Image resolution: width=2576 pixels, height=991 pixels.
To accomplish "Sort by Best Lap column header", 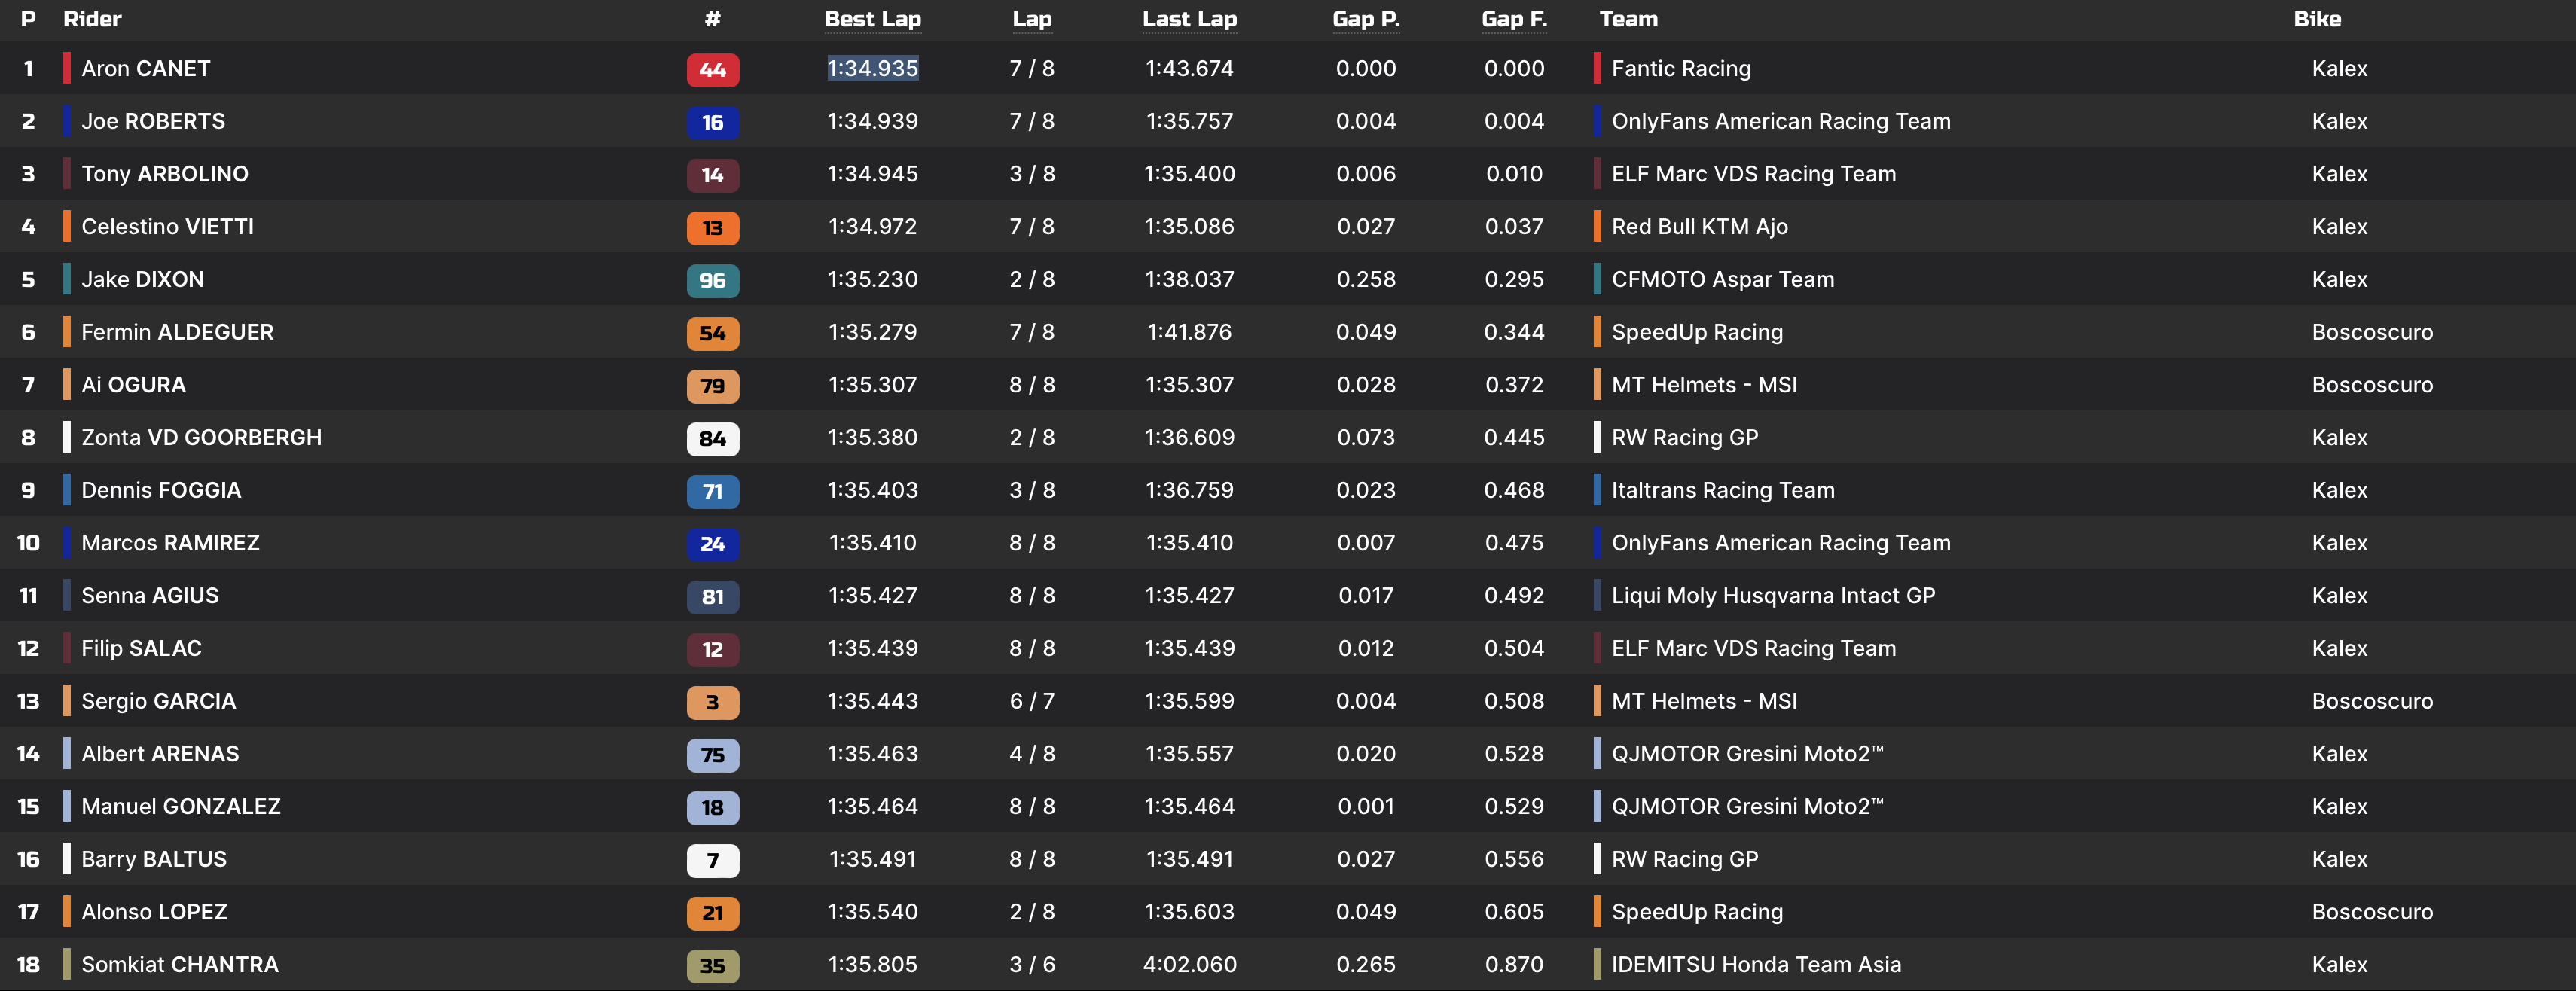I will pyautogui.click(x=872, y=19).
